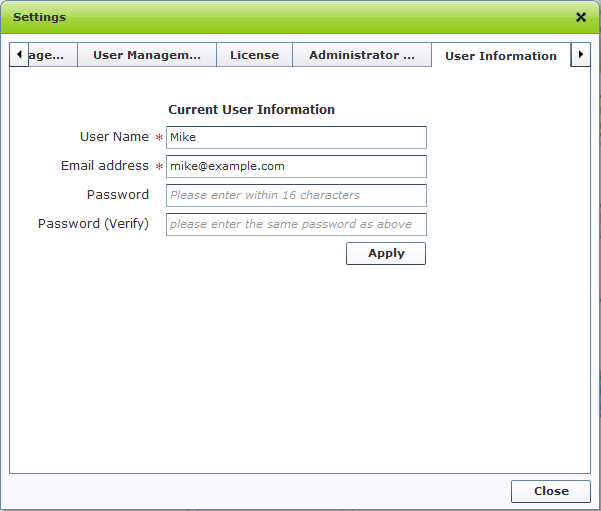Select the partially visible 'age...' tab
The image size is (601, 511).
tap(53, 55)
